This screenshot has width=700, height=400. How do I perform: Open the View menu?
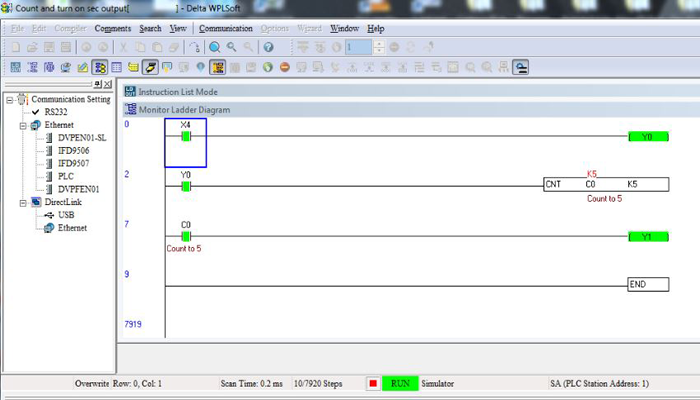pos(178,29)
